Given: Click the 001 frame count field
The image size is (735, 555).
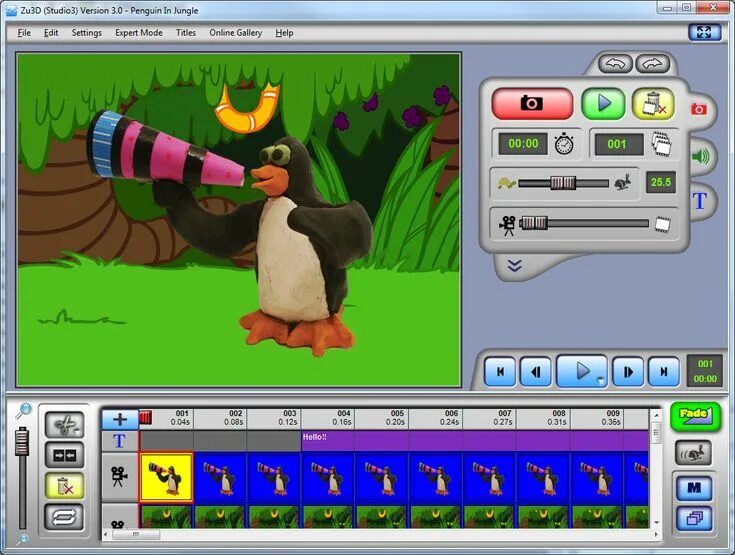Looking at the screenshot, I should (x=619, y=144).
